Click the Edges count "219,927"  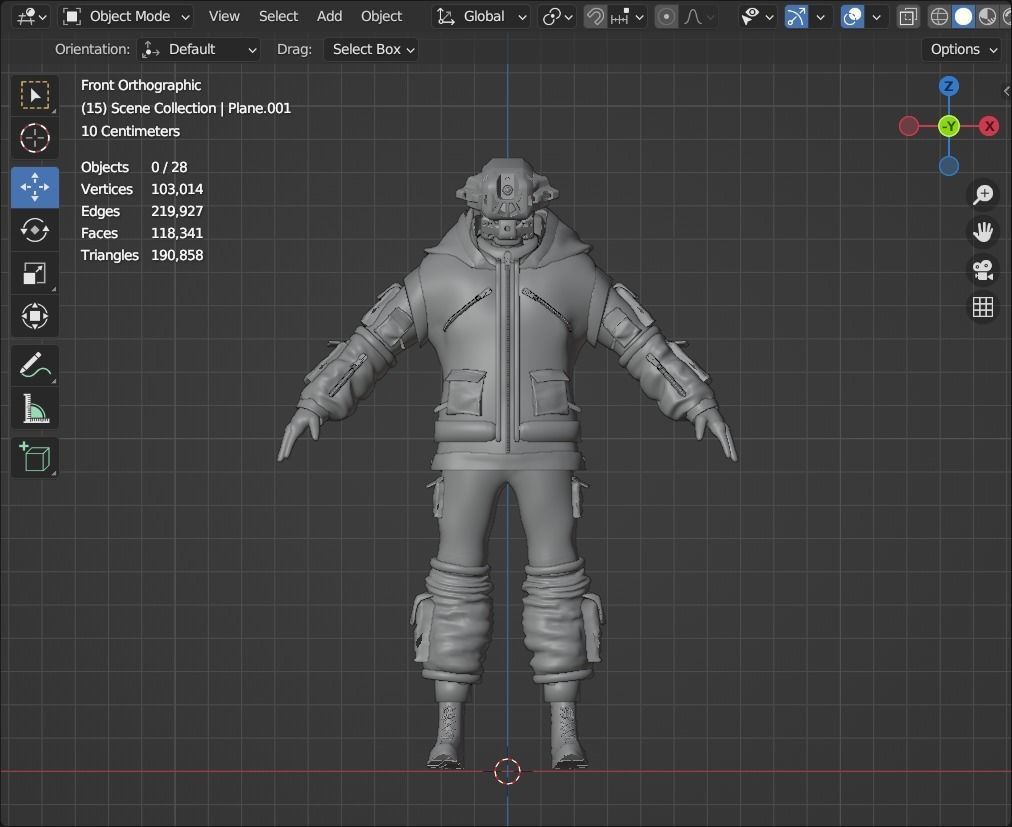(x=177, y=211)
